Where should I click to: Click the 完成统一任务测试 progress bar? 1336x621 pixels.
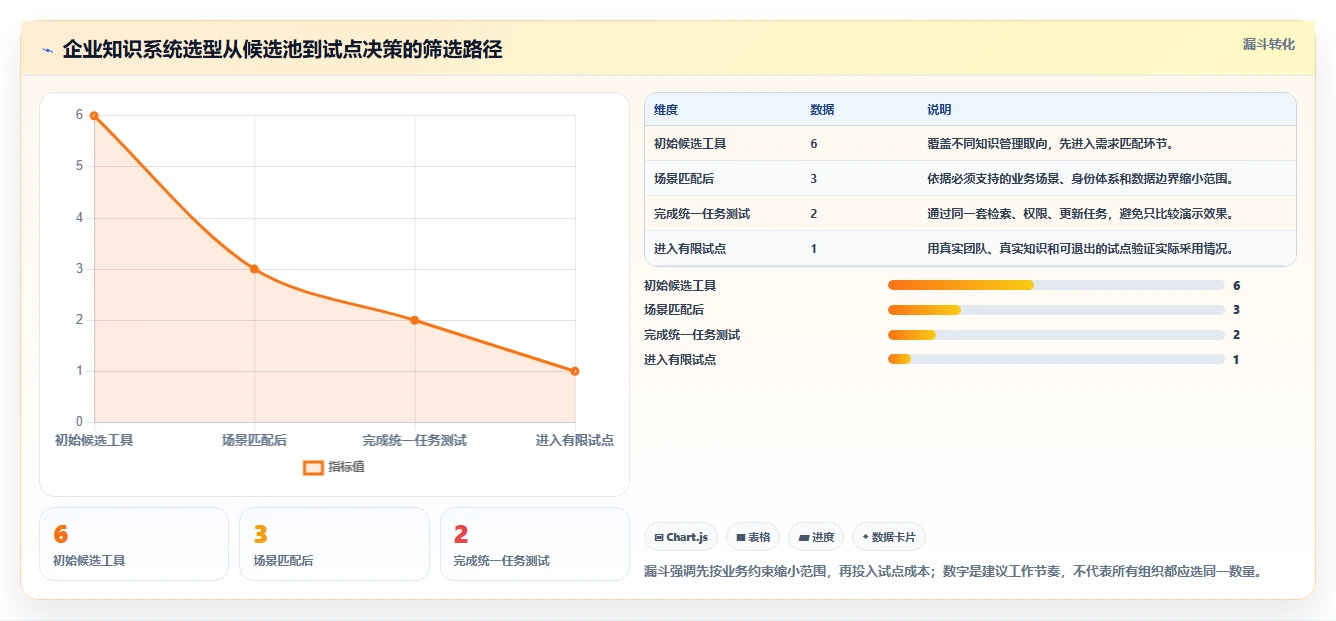(1056, 335)
